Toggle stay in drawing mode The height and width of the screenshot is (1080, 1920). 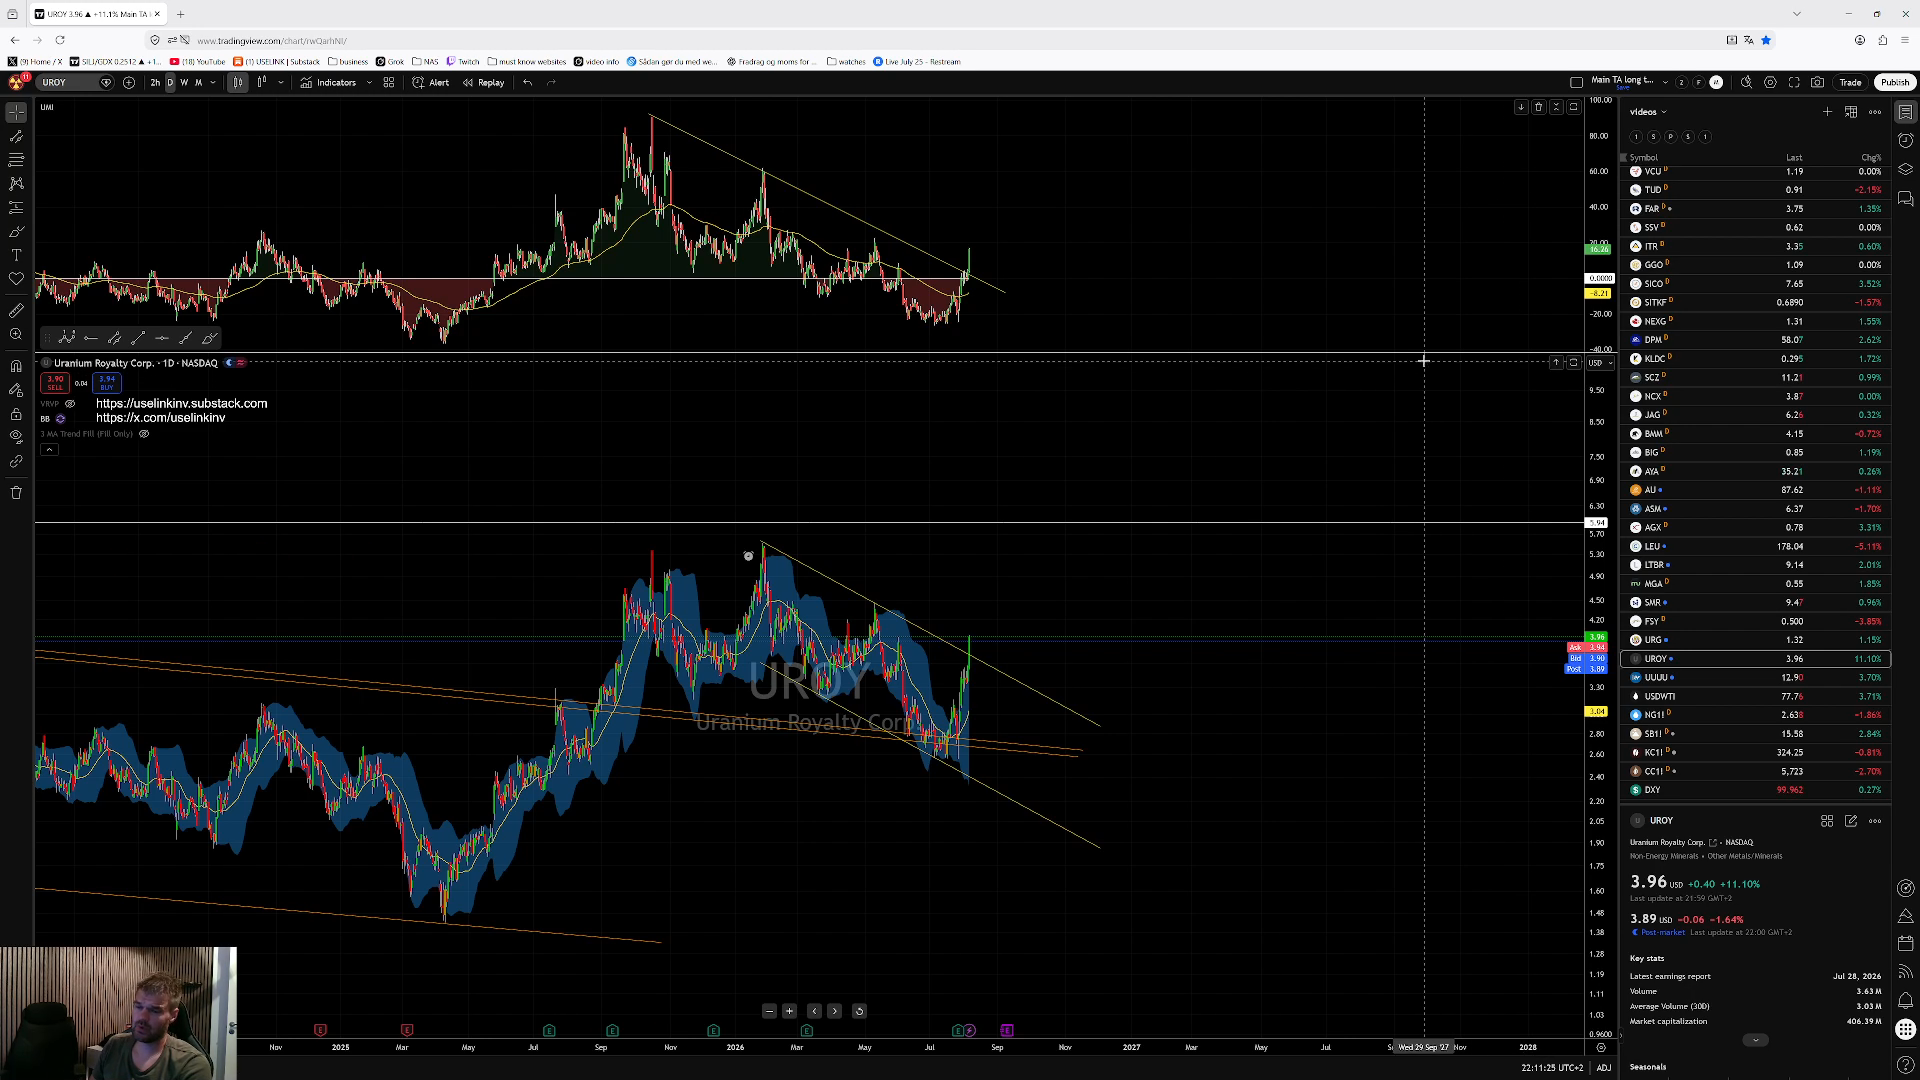(x=16, y=390)
